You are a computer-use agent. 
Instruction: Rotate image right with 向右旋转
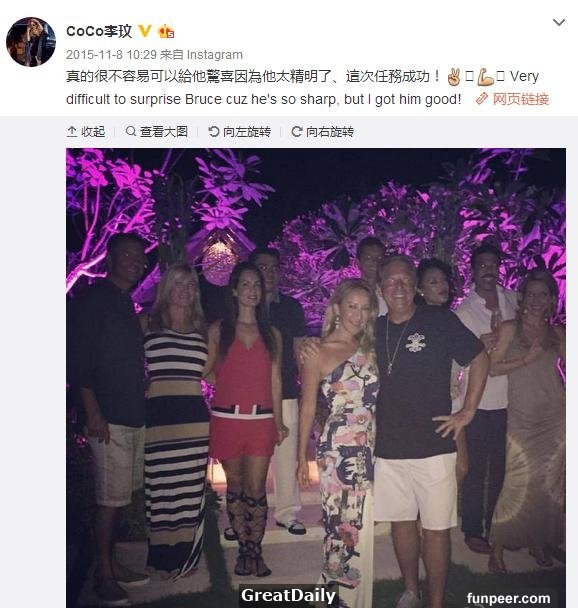323,132
